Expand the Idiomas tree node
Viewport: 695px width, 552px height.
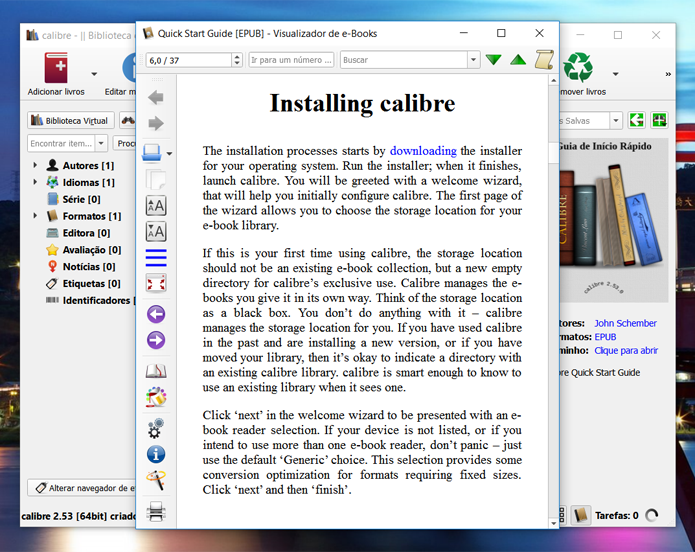35,182
